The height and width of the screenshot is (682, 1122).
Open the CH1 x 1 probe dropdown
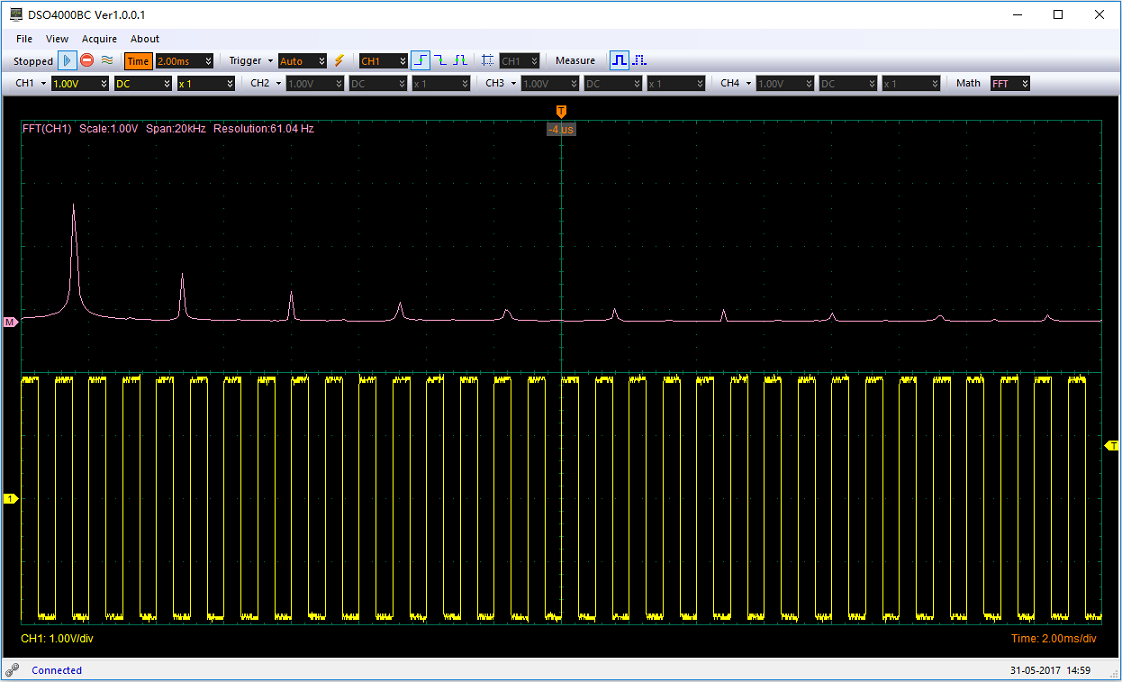pyautogui.click(x=206, y=84)
